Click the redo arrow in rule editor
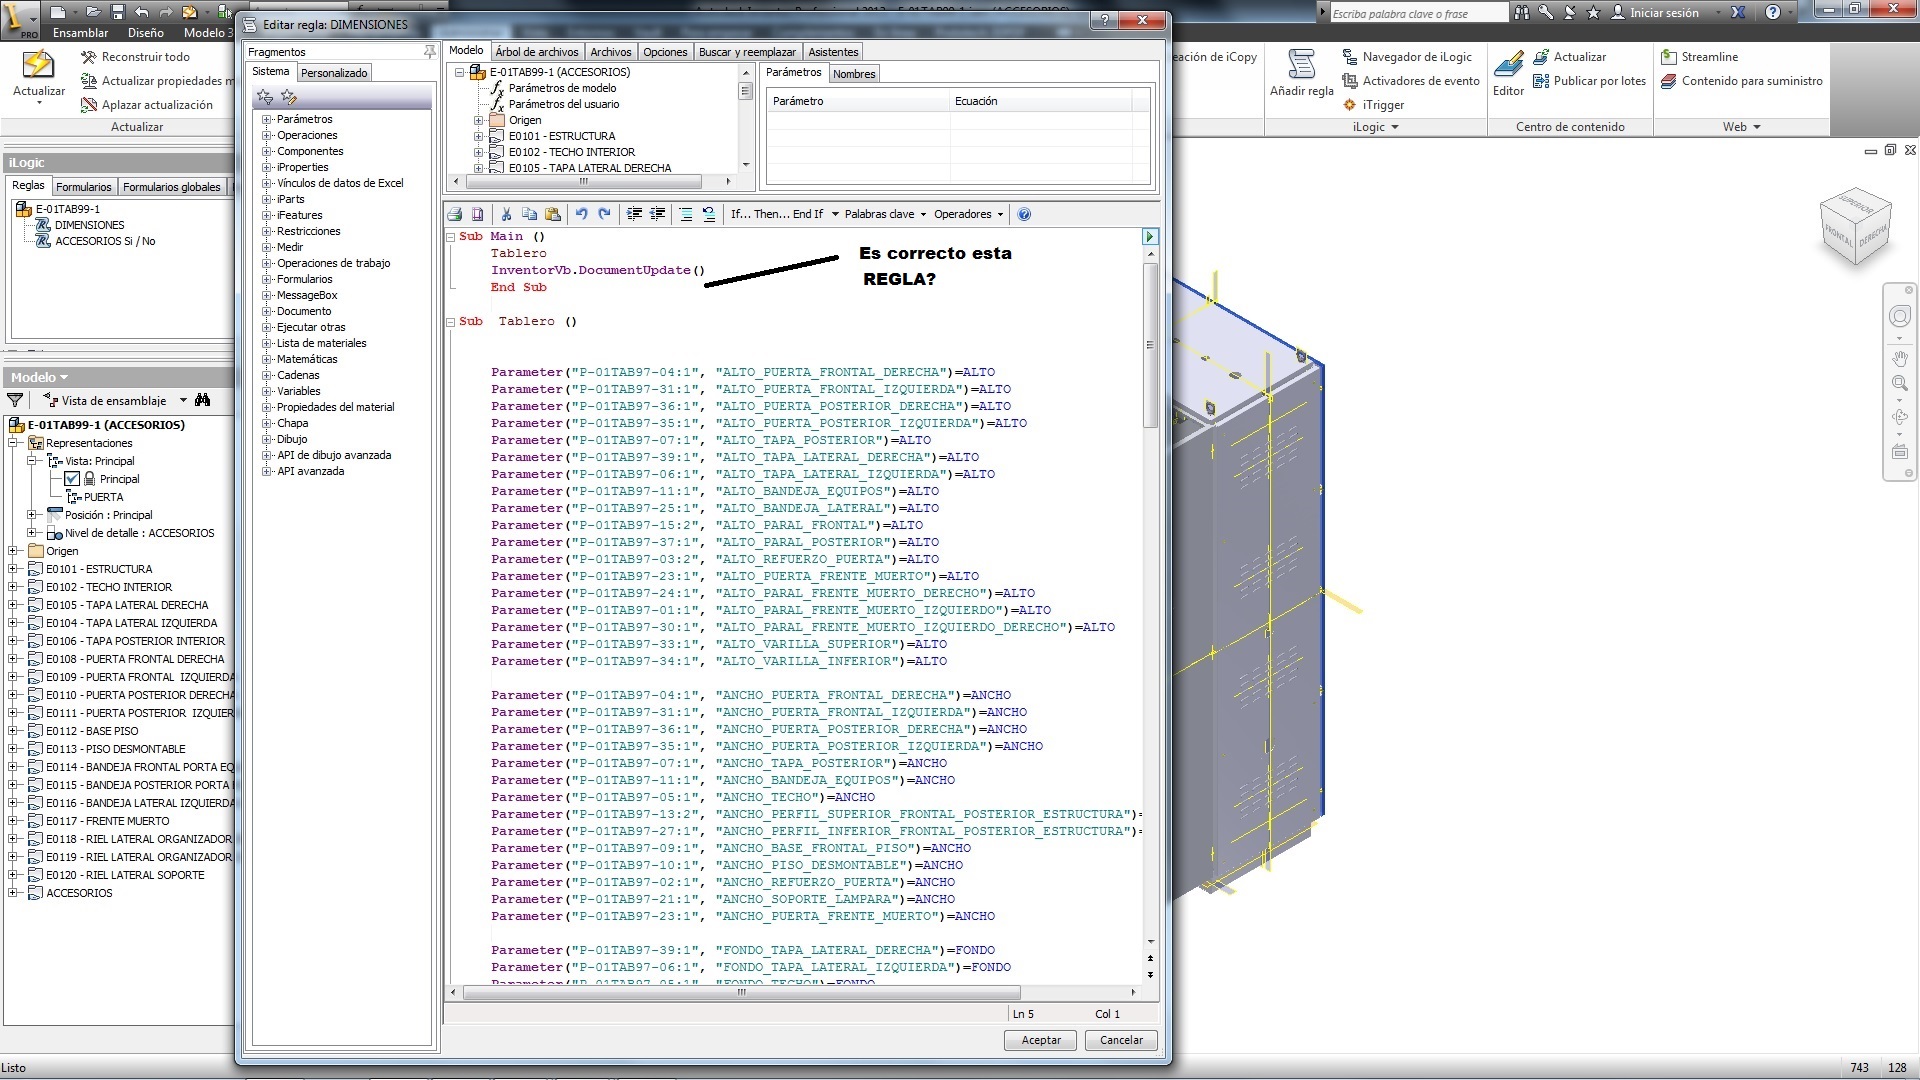 click(x=604, y=214)
